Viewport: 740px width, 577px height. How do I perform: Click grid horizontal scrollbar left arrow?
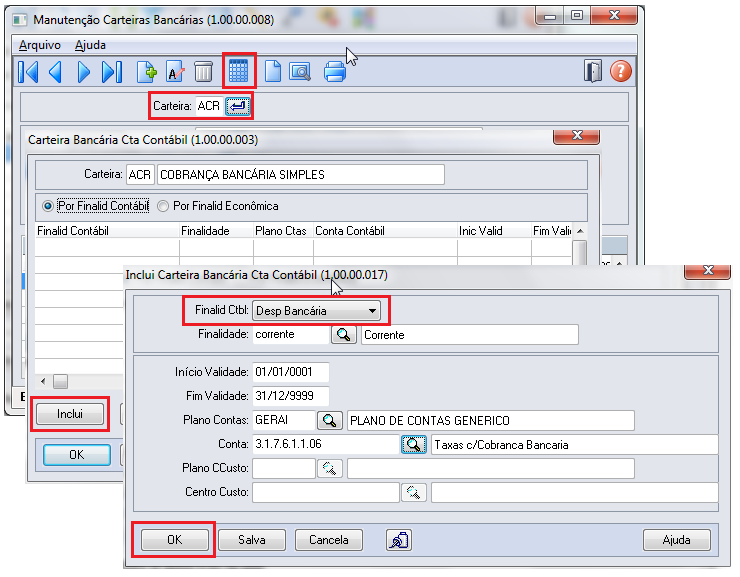[x=43, y=381]
